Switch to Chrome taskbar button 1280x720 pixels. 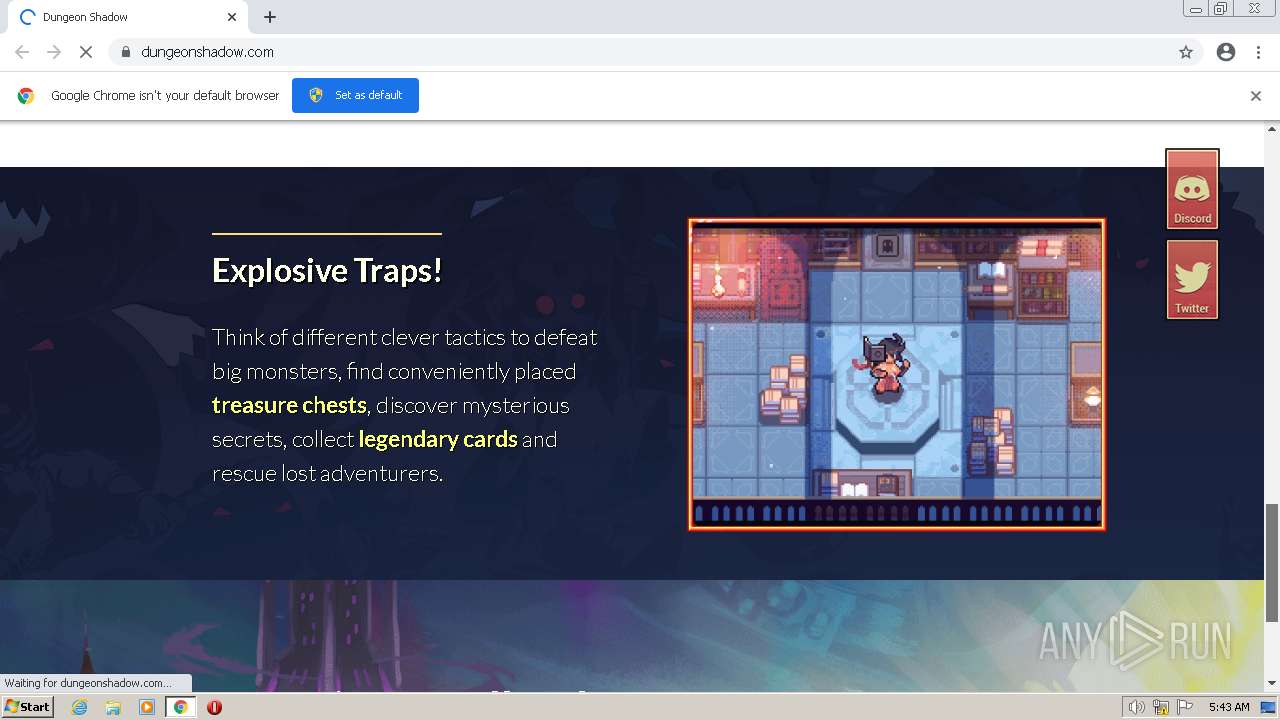click(x=180, y=707)
